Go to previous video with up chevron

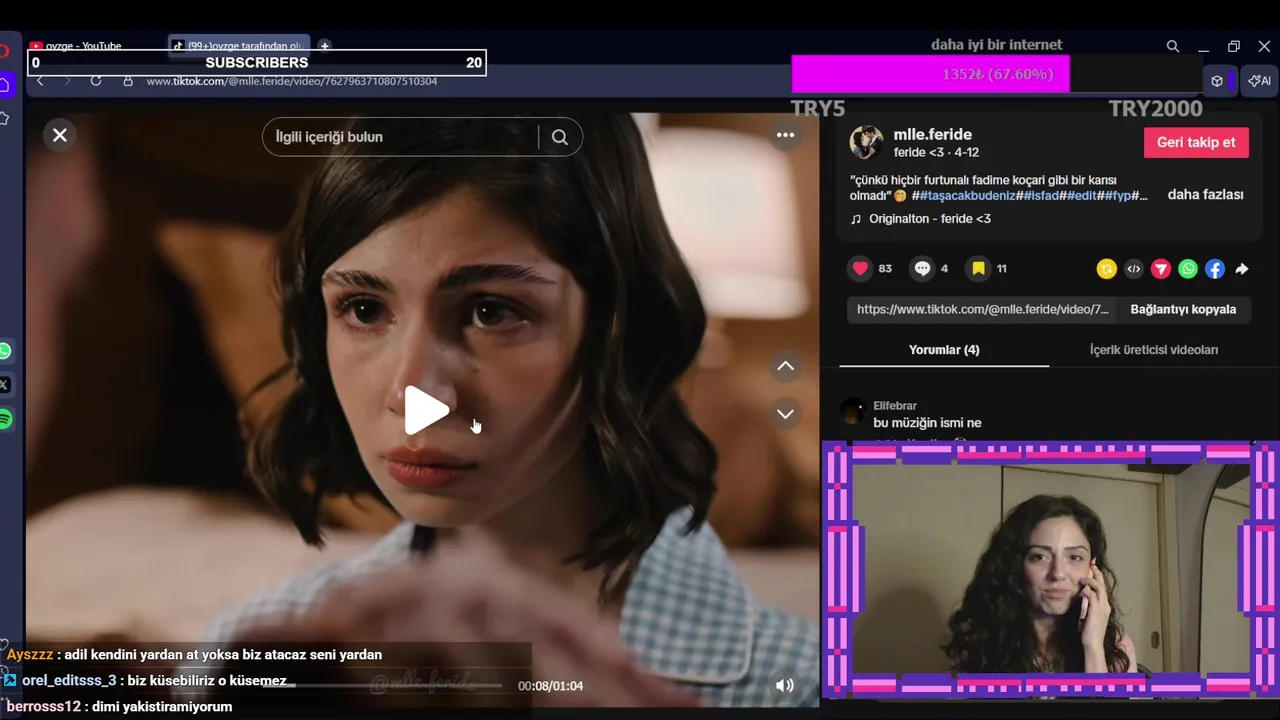[785, 367]
